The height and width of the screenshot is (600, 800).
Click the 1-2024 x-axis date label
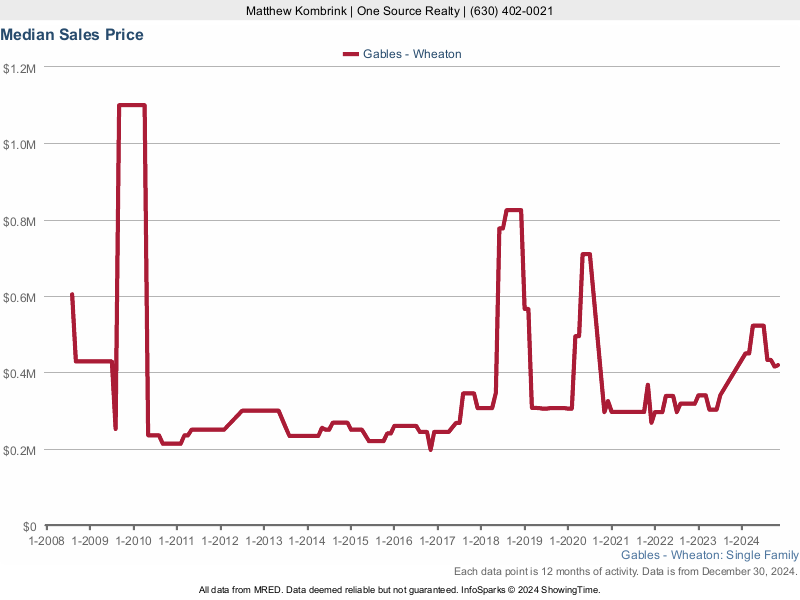(741, 541)
